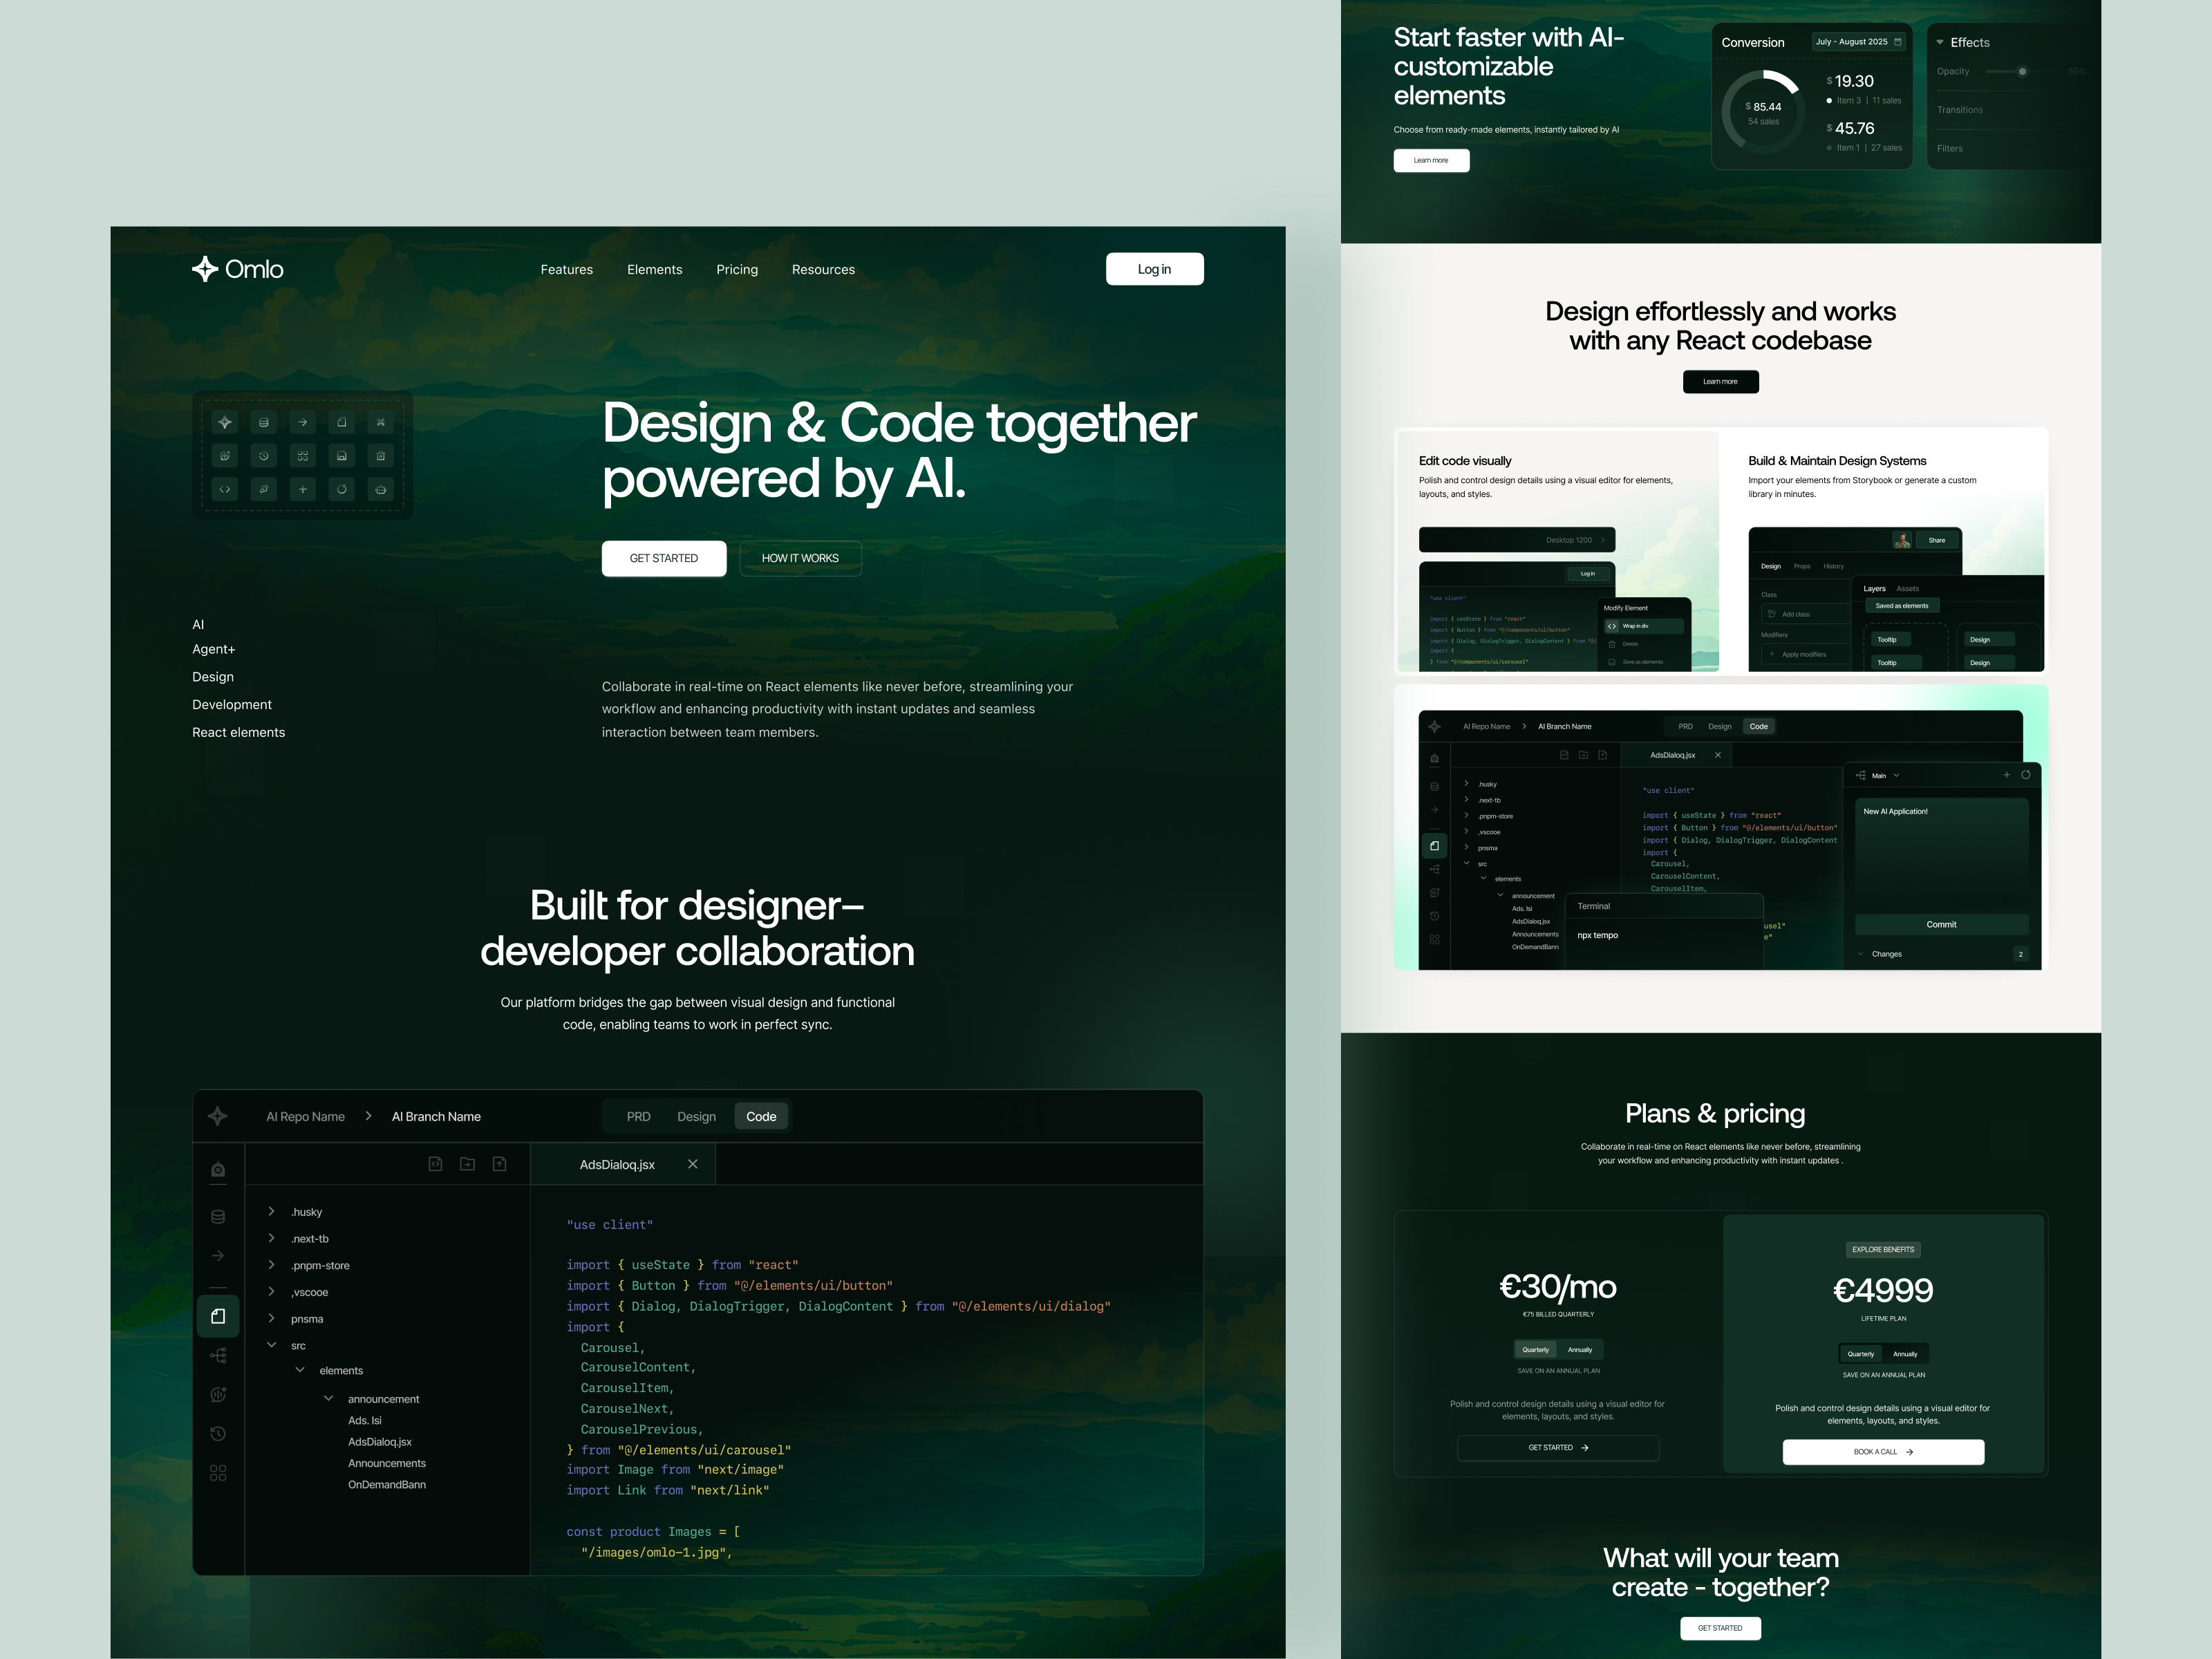This screenshot has width=2212, height=1659.
Task: Adjust the Opacity slider handle in Effects
Action: 2022,72
